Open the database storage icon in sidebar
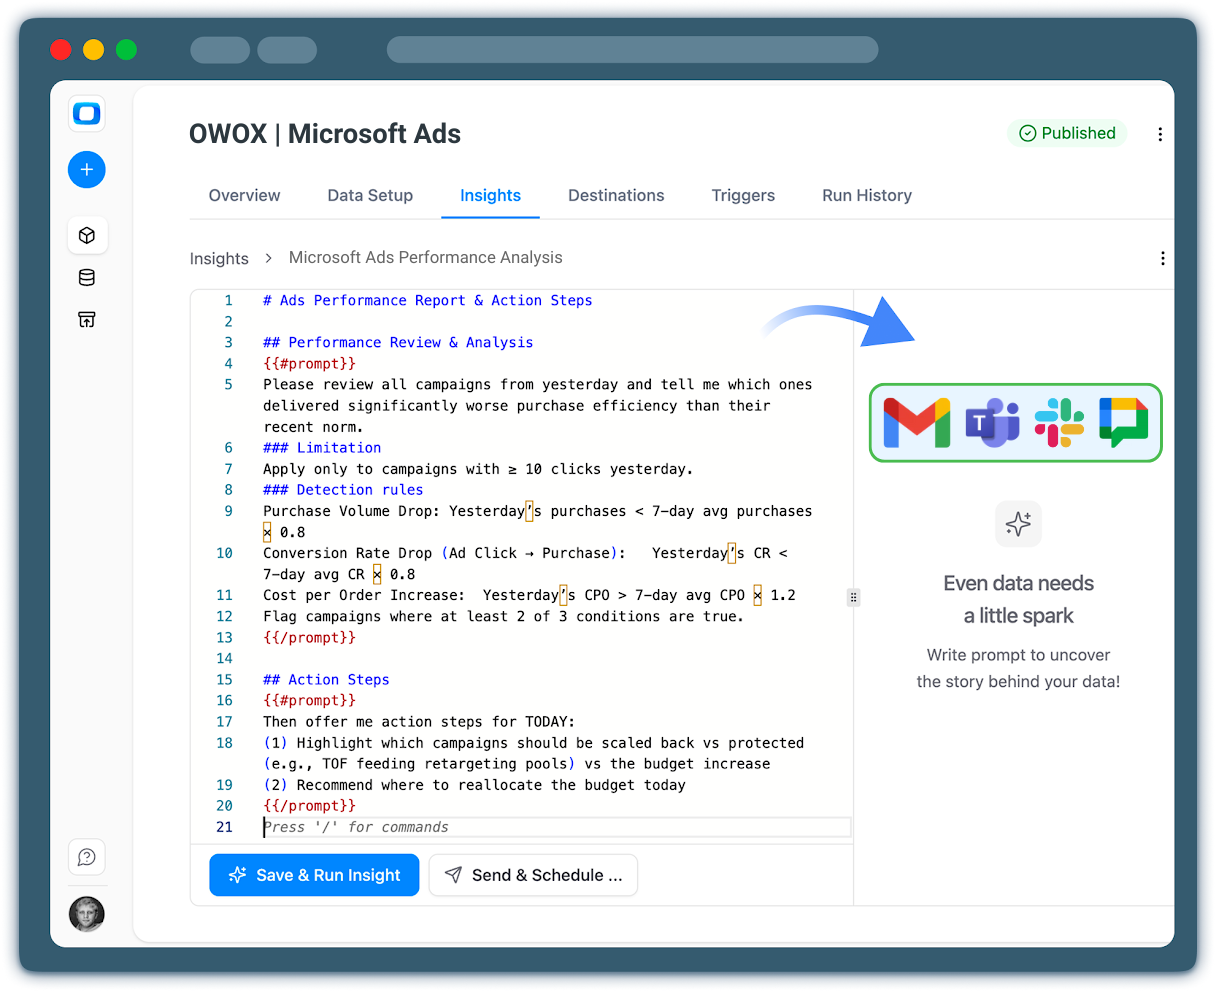Screen dimensions: 1216x992 click(86, 277)
